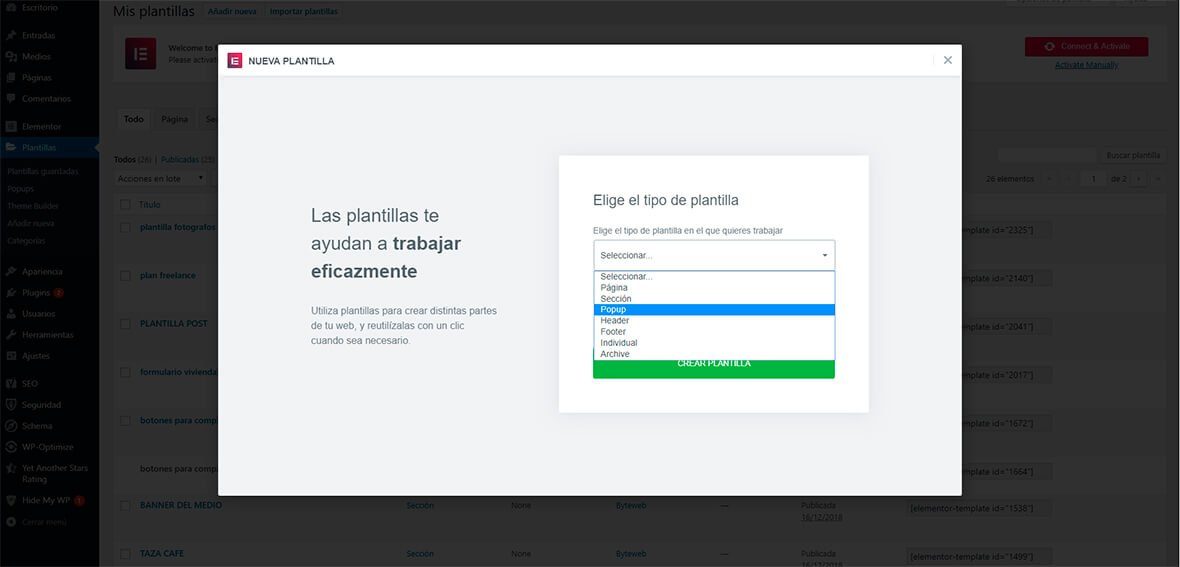Click template search input field

pyautogui.click(x=1047, y=155)
